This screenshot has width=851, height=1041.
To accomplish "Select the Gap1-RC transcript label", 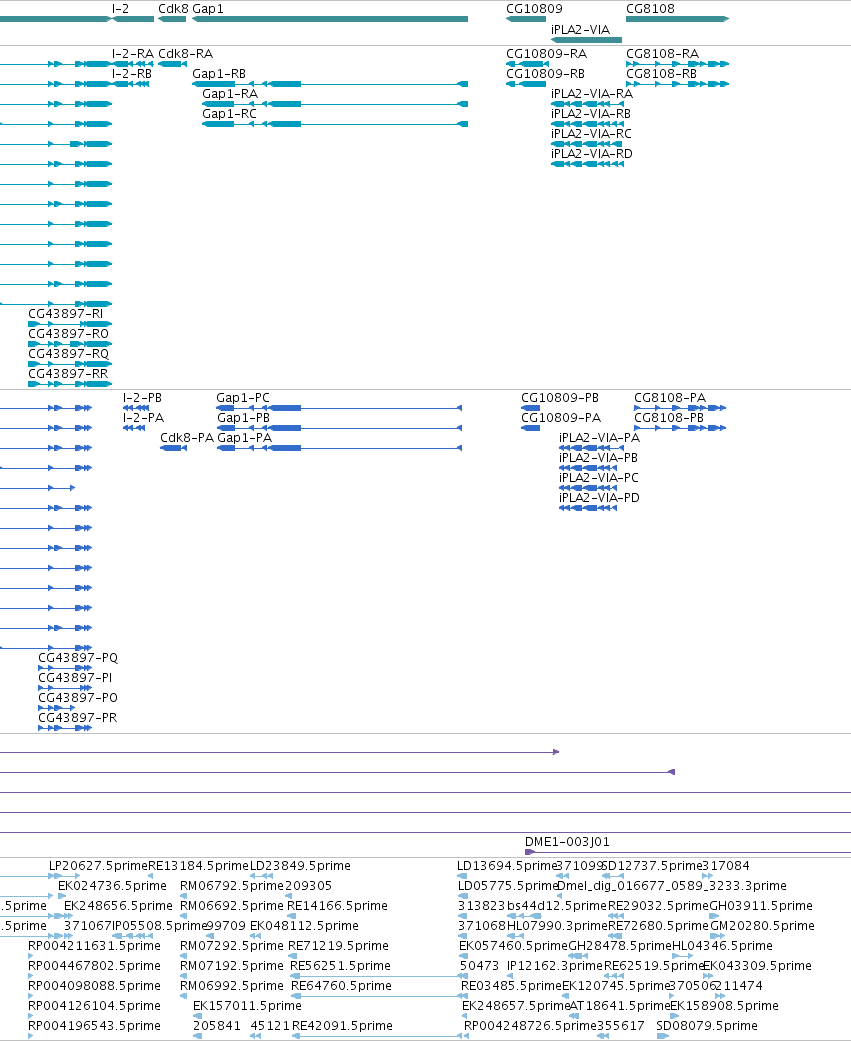I will (230, 114).
